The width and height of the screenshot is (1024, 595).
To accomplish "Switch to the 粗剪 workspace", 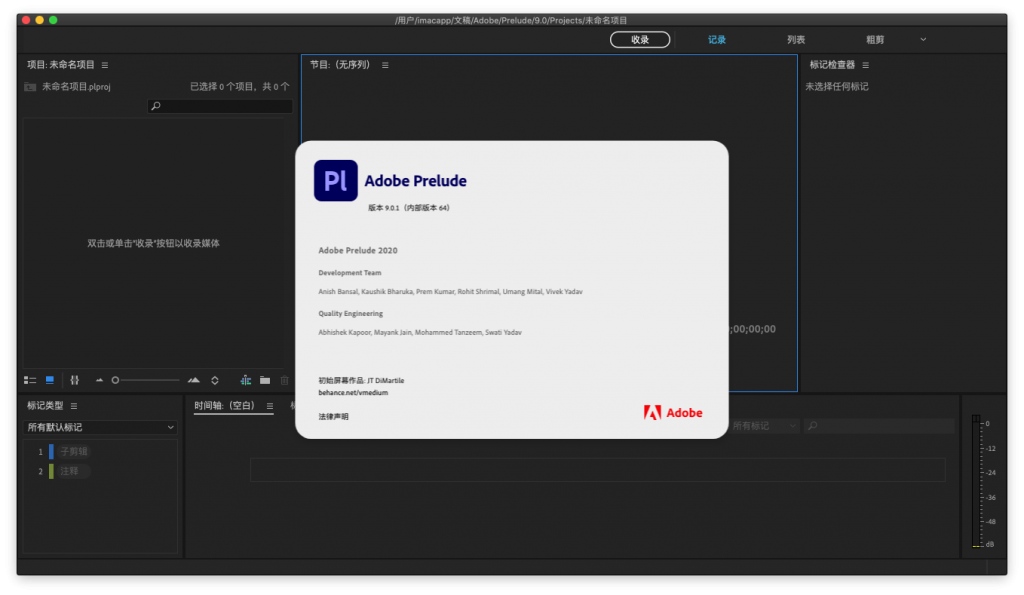I will (x=875, y=40).
